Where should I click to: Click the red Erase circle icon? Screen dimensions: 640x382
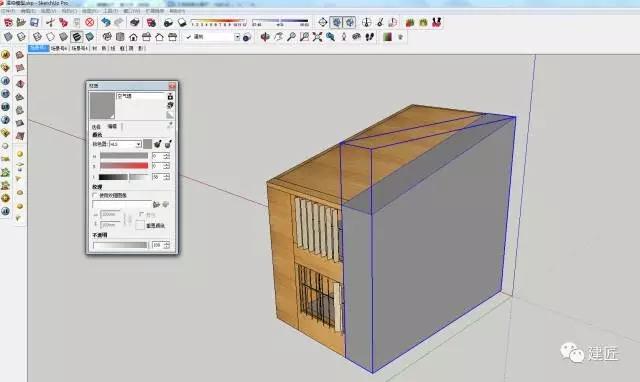[90, 22]
